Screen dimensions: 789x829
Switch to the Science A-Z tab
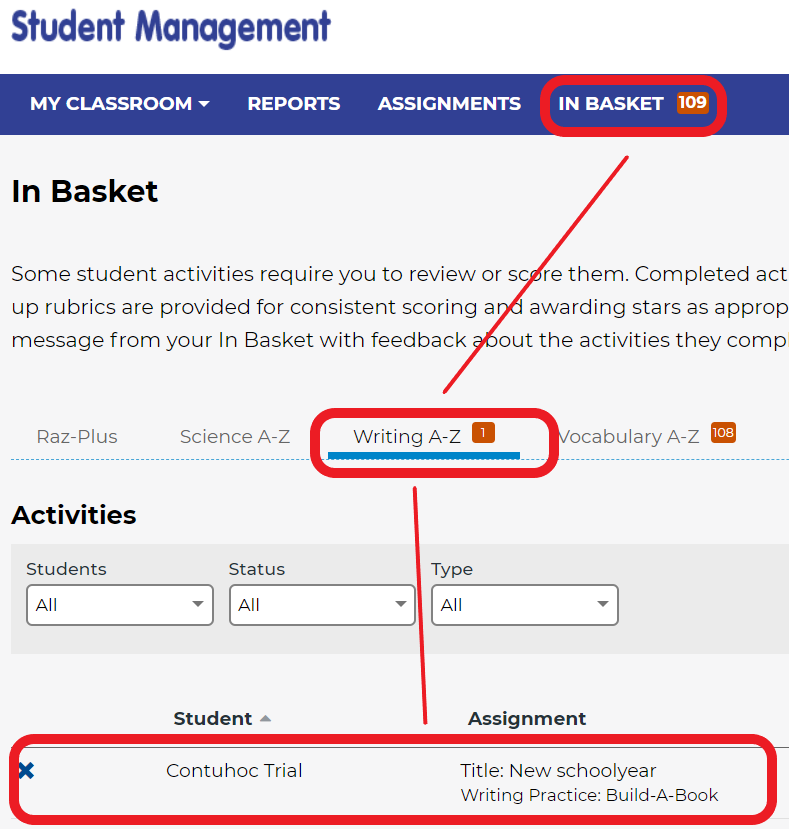pyautogui.click(x=235, y=437)
